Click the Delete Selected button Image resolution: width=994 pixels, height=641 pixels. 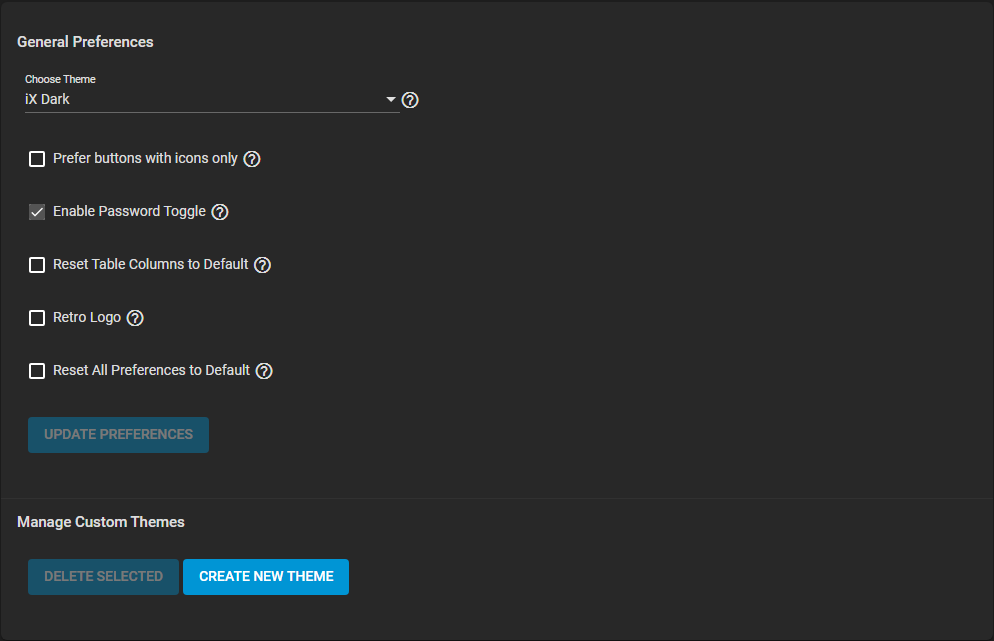coord(103,577)
